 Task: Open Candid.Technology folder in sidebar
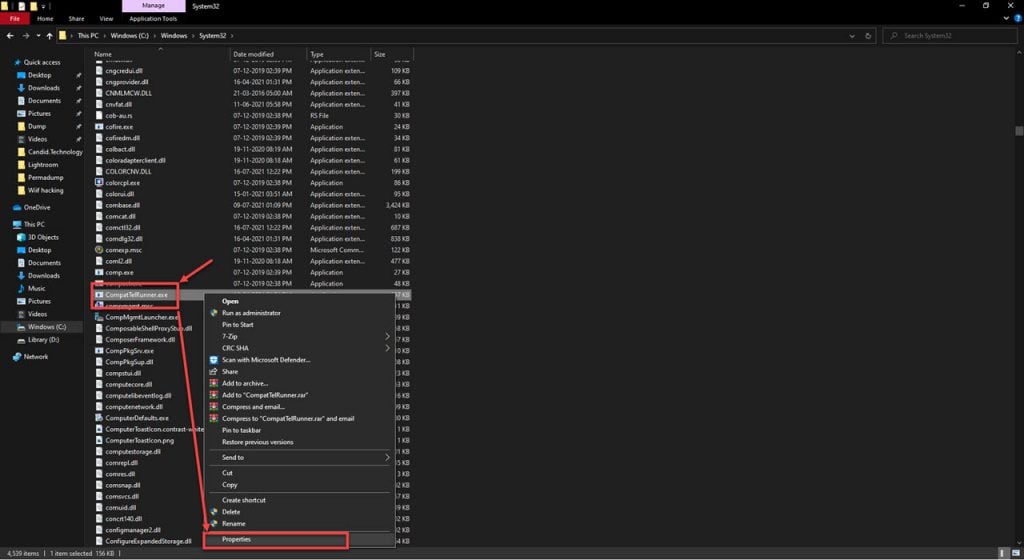click(55, 152)
